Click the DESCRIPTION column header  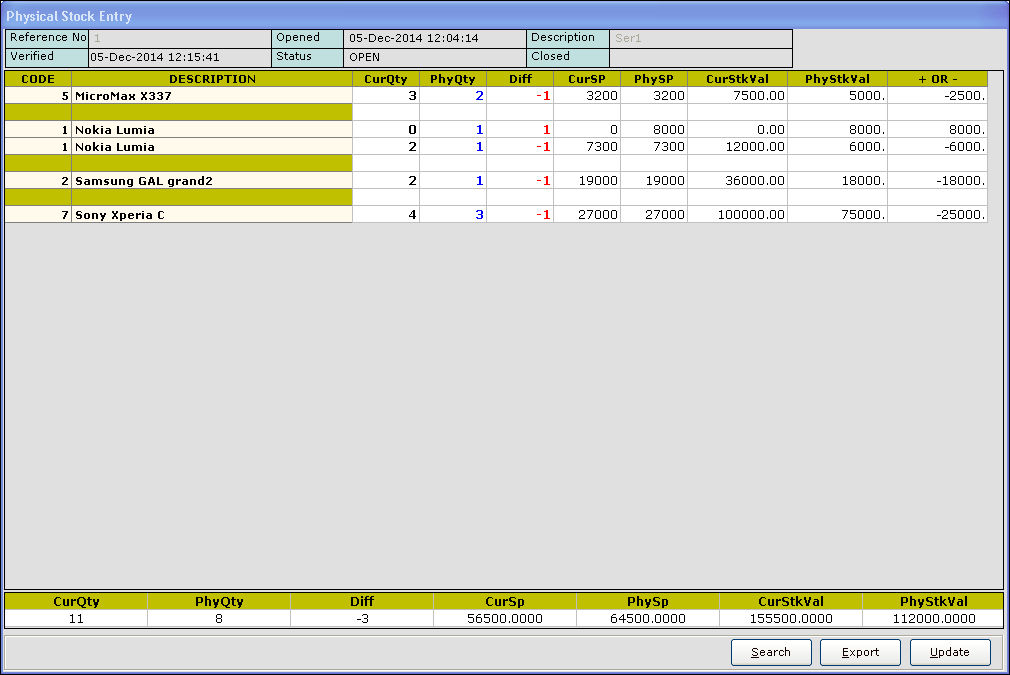[x=212, y=79]
